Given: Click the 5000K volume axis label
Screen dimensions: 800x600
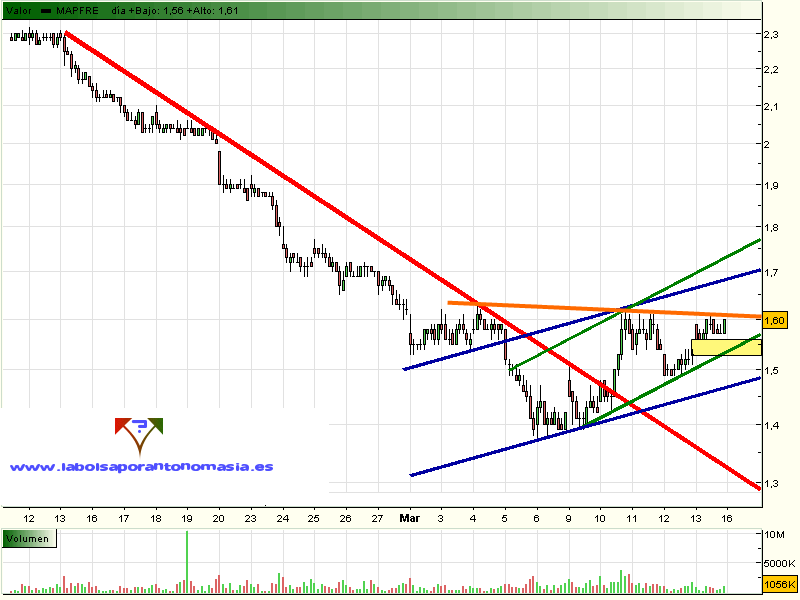Looking at the screenshot, I should click(779, 564).
